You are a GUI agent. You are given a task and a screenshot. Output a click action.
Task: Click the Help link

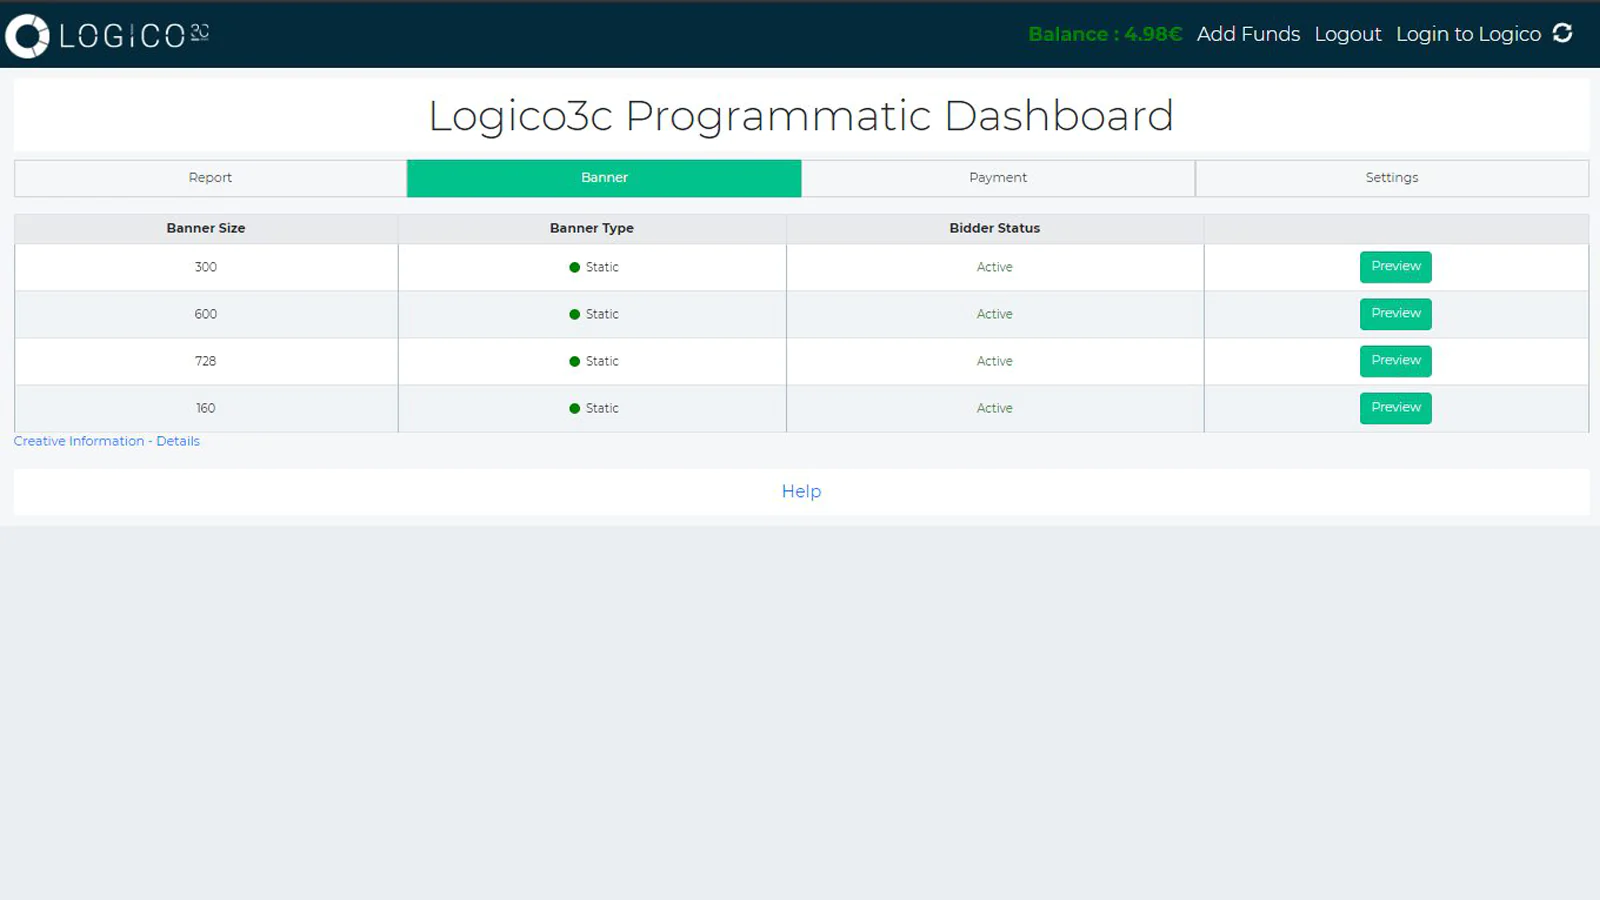point(801,491)
